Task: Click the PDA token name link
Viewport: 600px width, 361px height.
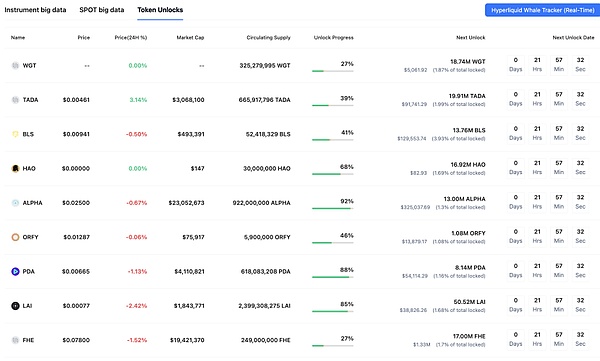Action: [29, 271]
